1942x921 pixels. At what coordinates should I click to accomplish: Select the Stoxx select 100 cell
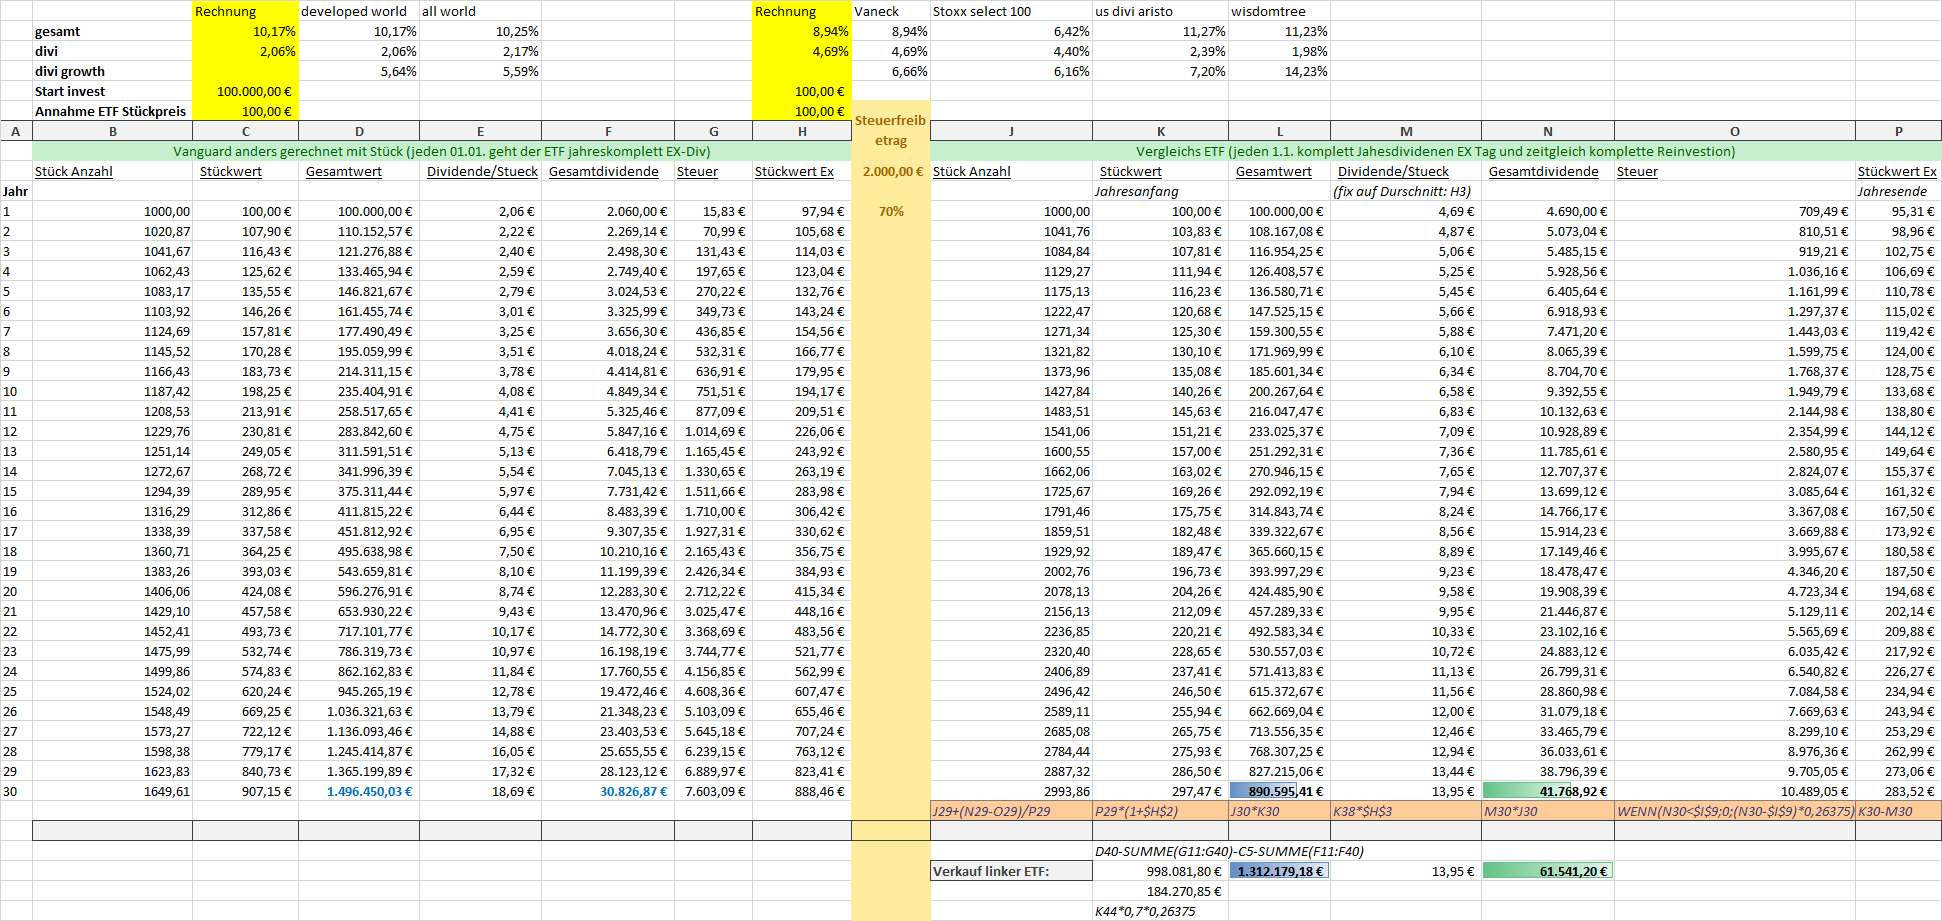click(1011, 11)
